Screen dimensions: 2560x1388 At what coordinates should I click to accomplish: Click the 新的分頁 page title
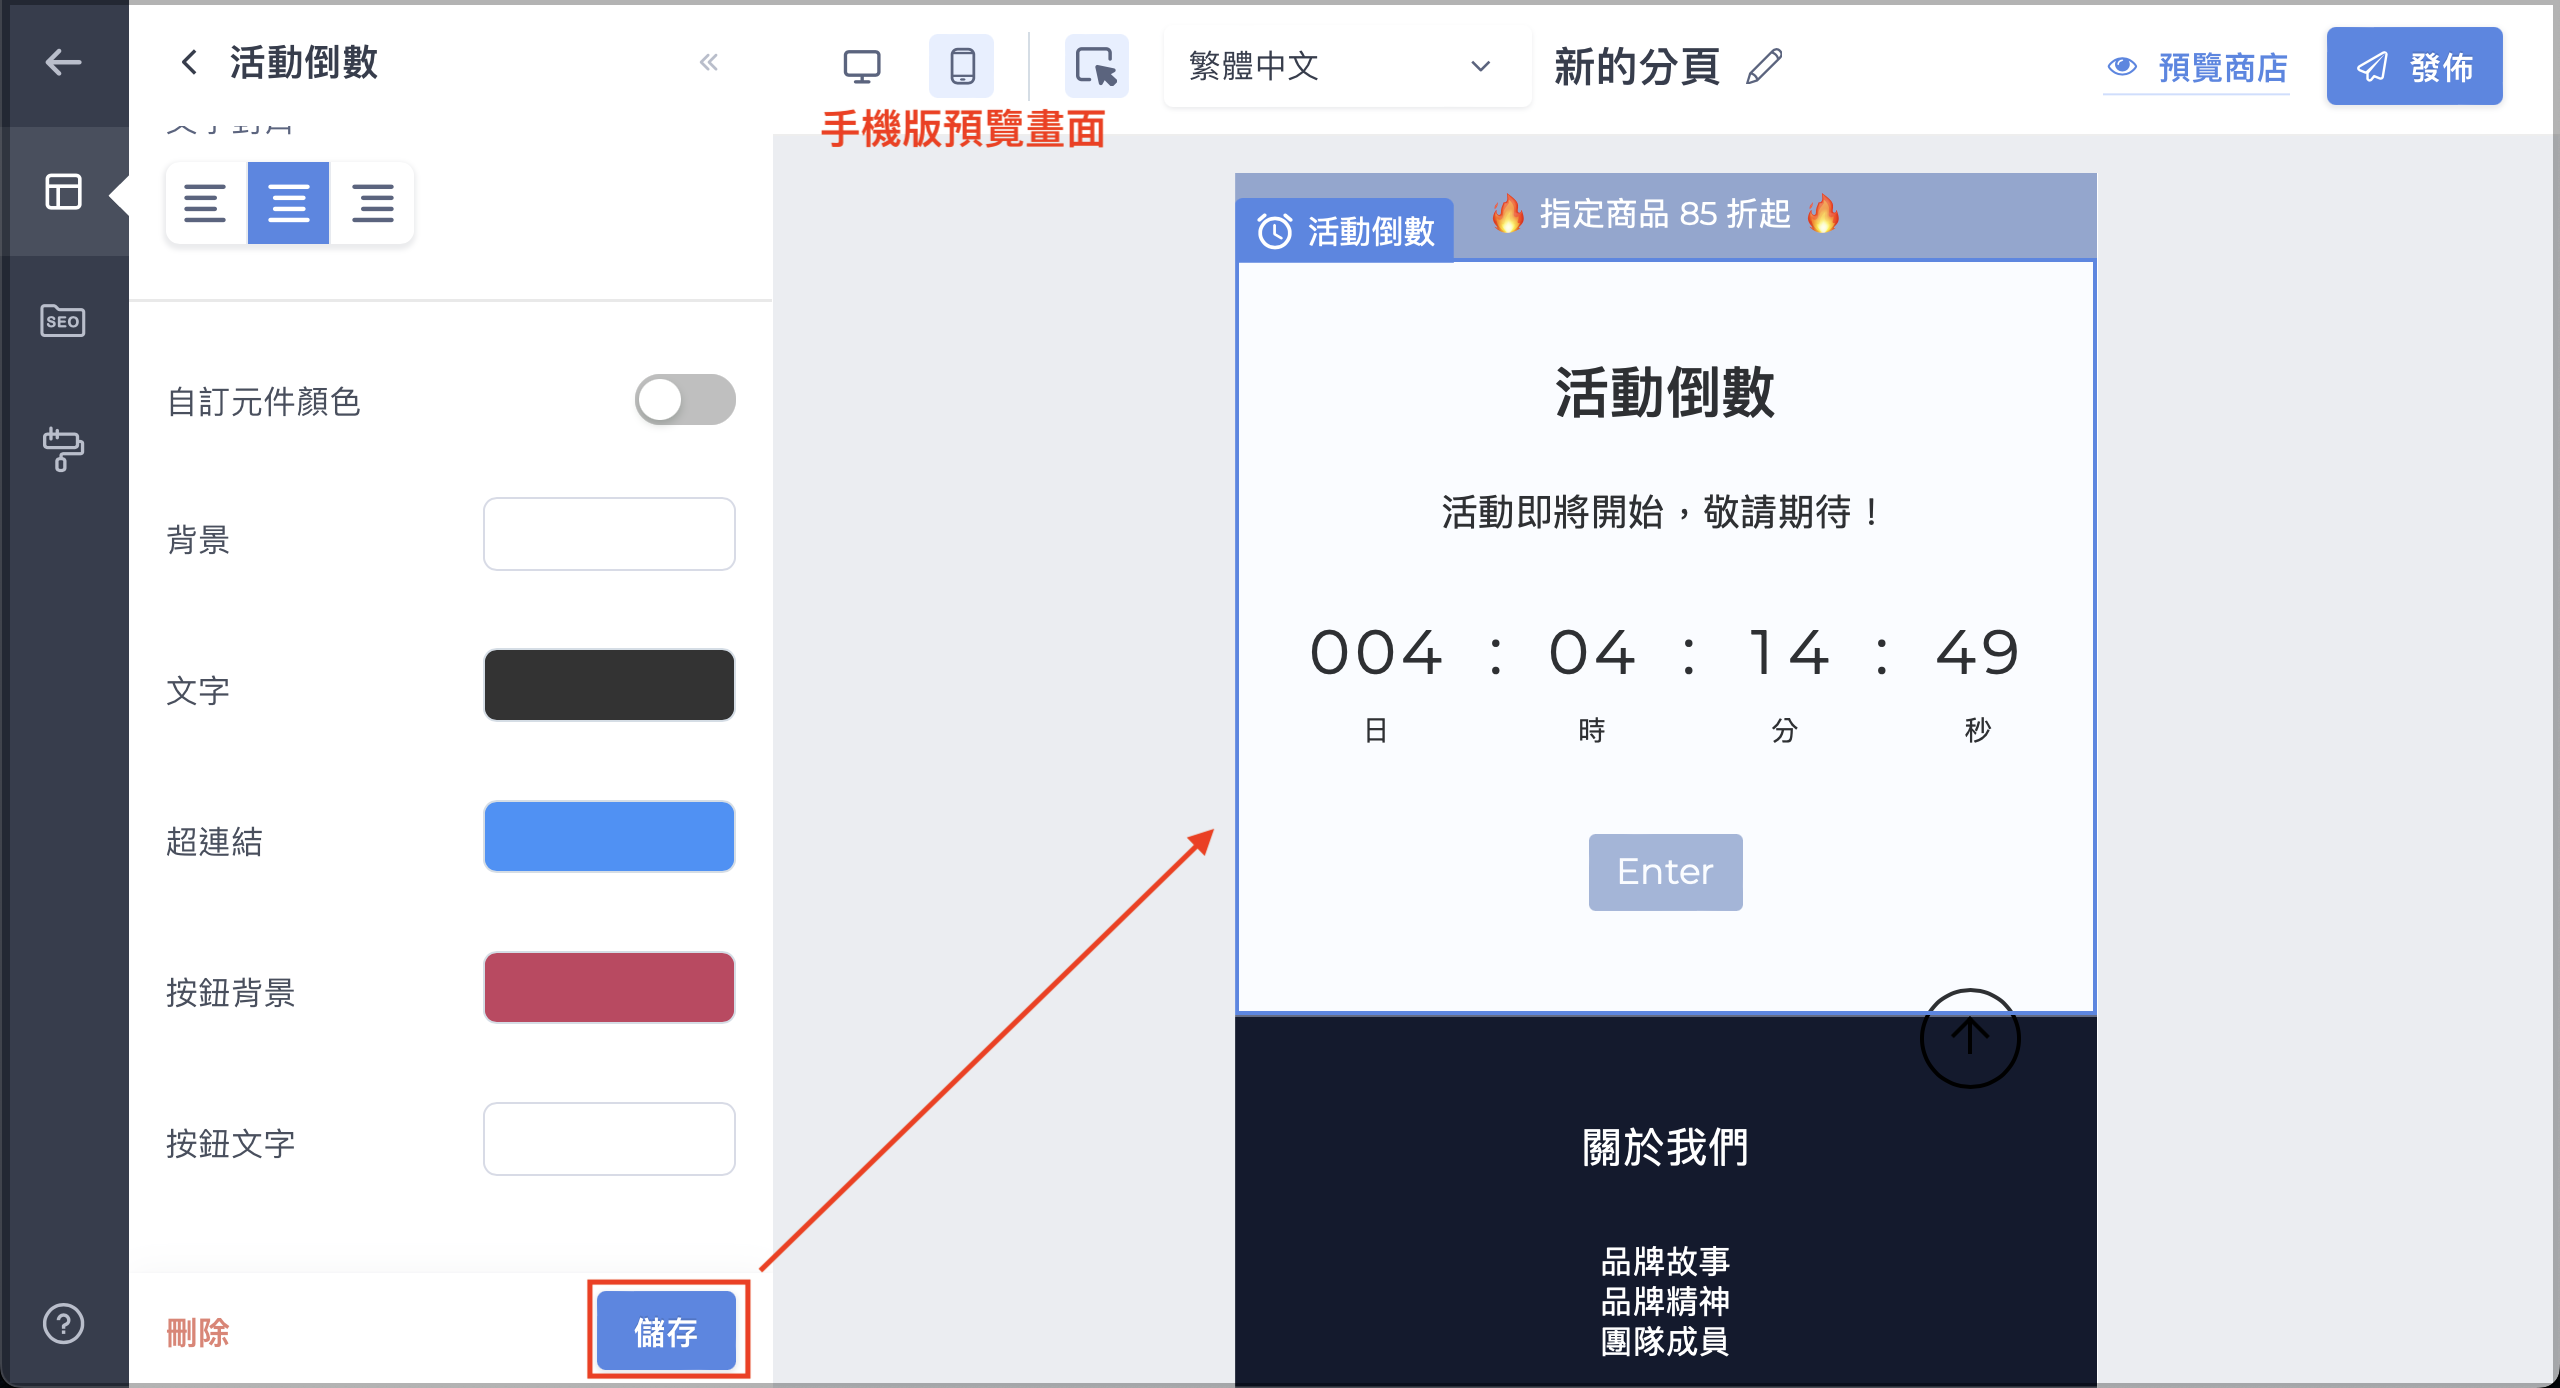pos(1637,67)
